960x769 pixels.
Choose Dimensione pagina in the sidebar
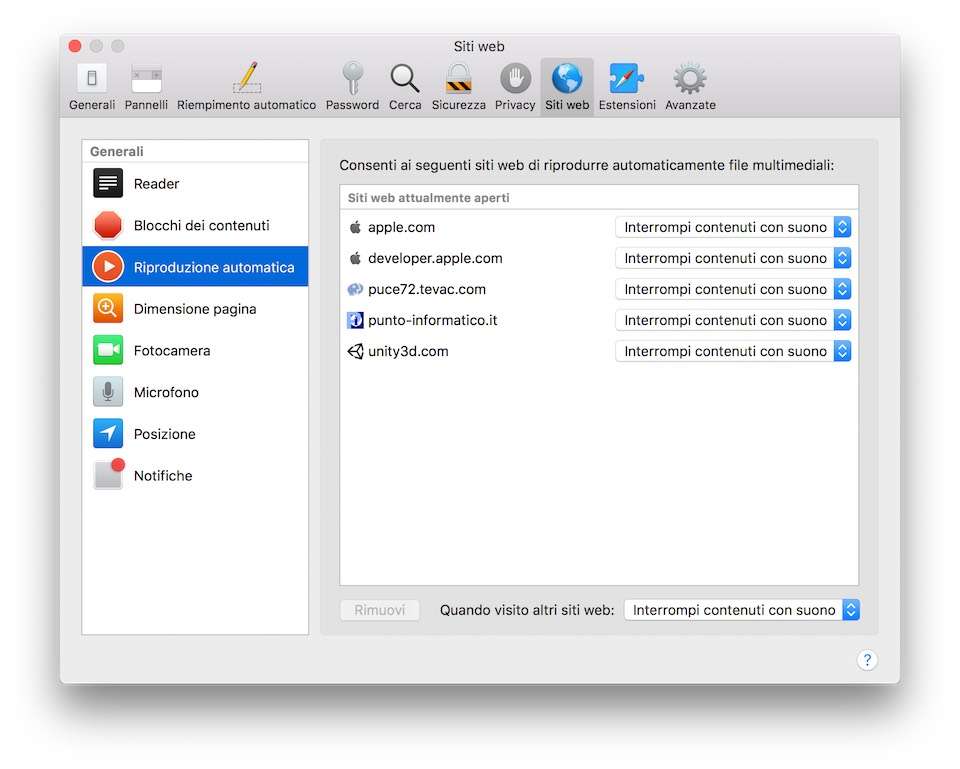tap(195, 309)
